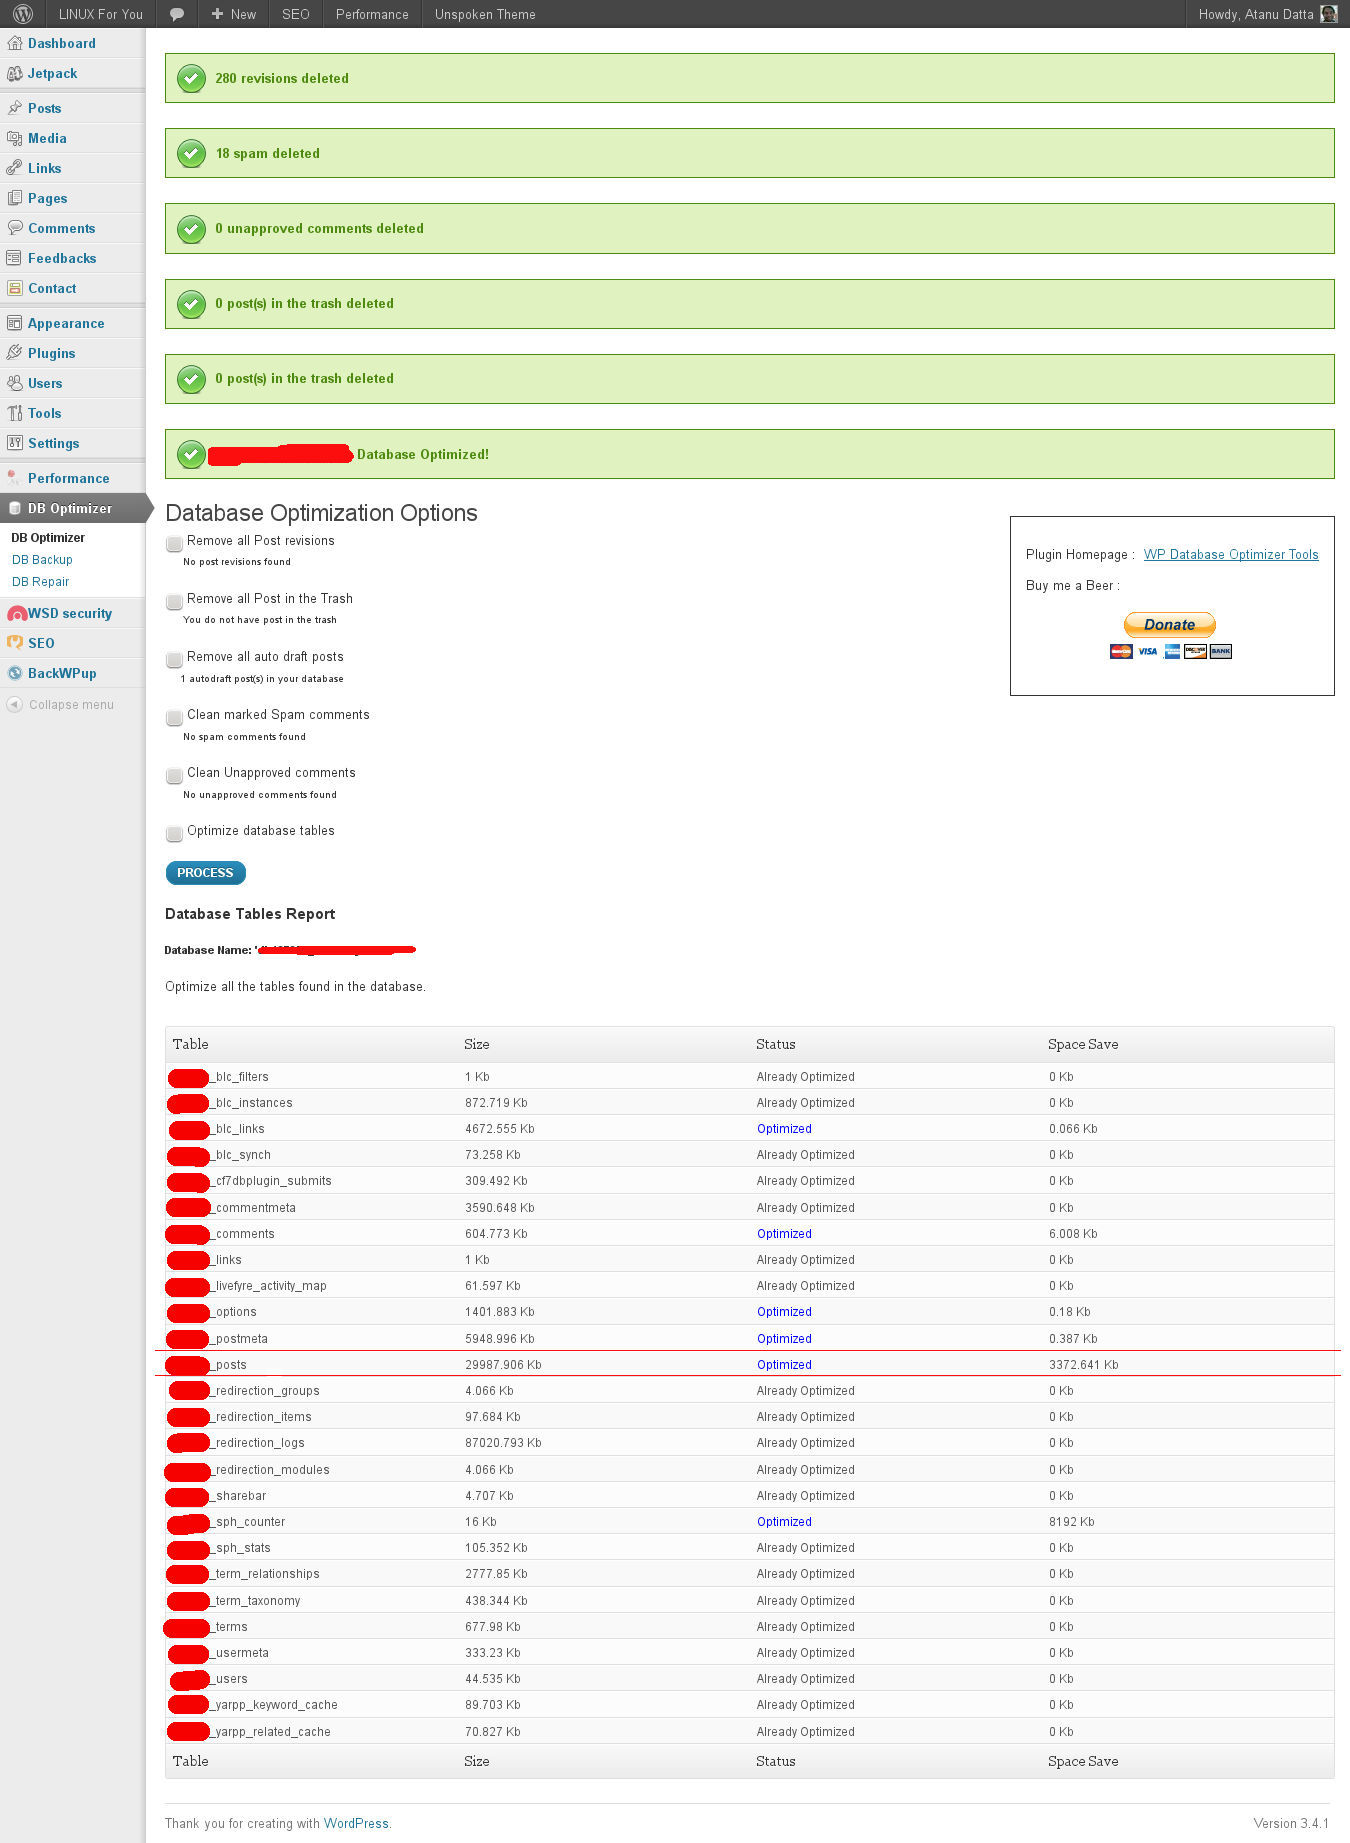Click the Contact icon in sidebar

(x=14, y=288)
